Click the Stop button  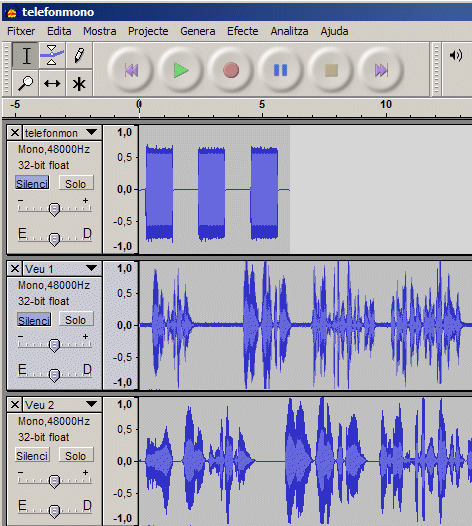(x=331, y=70)
